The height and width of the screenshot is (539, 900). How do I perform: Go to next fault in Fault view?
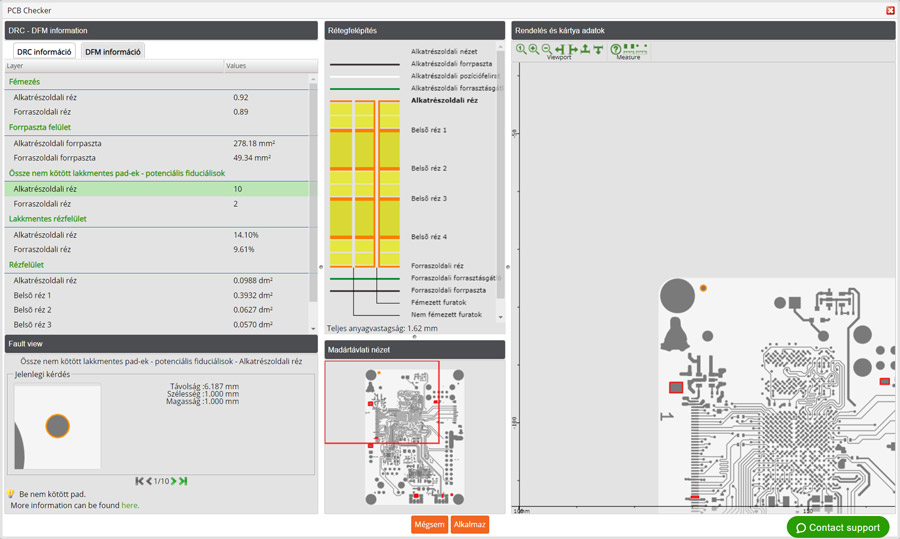tap(174, 481)
